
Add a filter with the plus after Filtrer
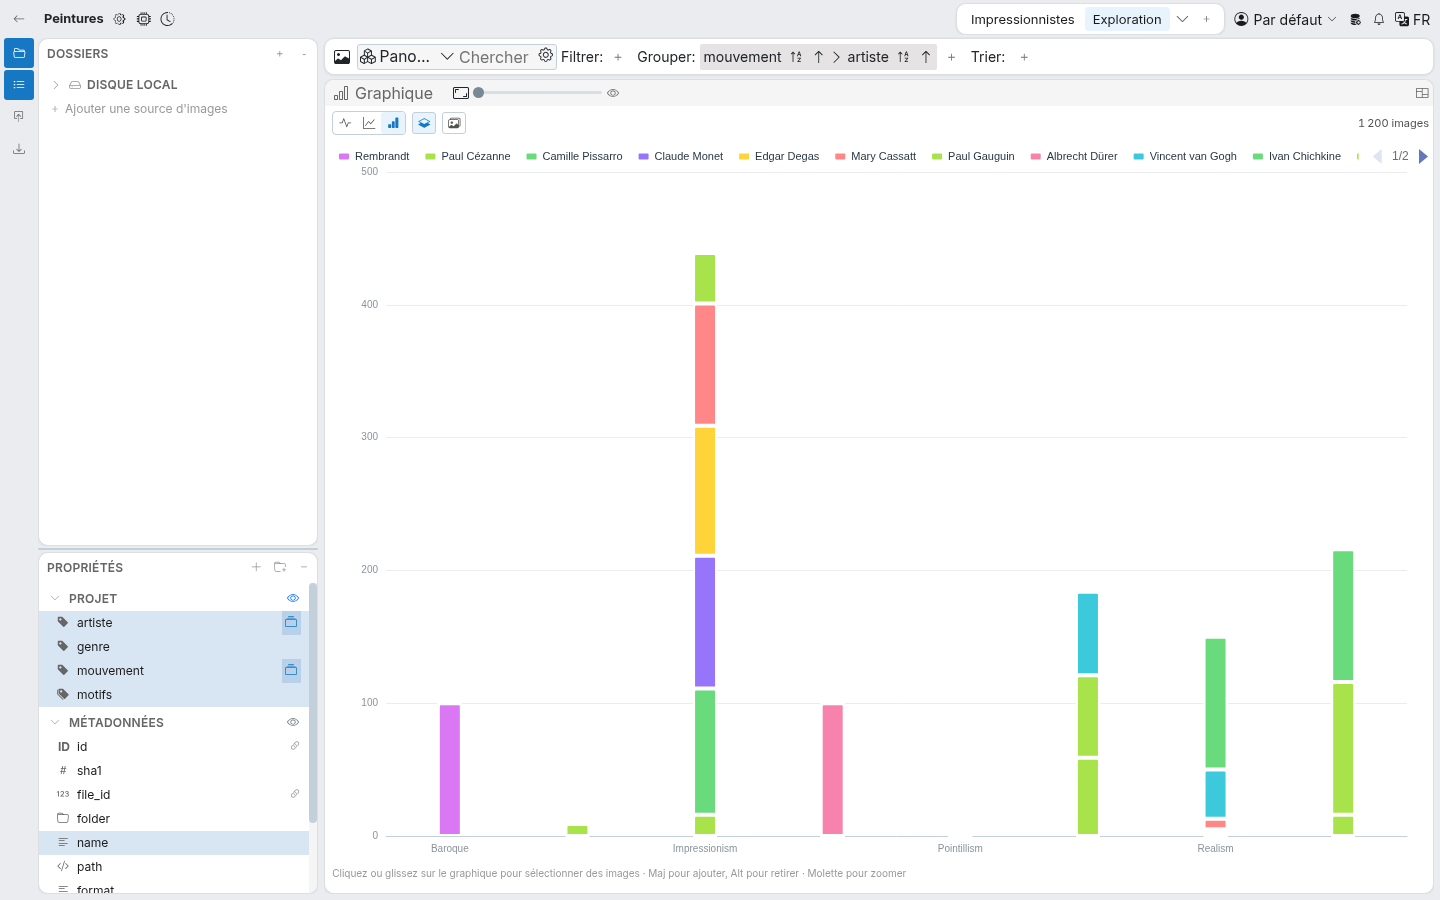(x=618, y=57)
